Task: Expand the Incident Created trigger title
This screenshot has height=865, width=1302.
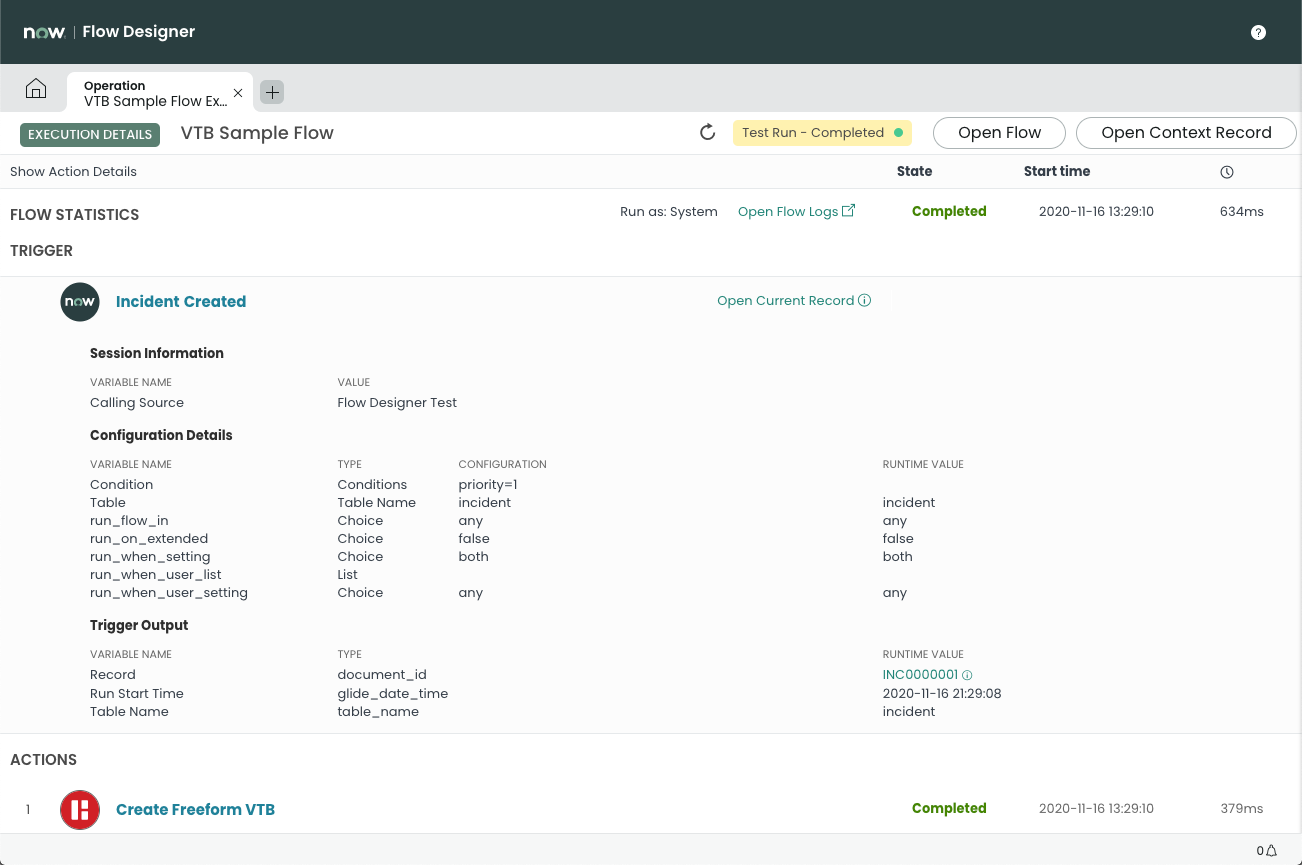Action: (181, 301)
